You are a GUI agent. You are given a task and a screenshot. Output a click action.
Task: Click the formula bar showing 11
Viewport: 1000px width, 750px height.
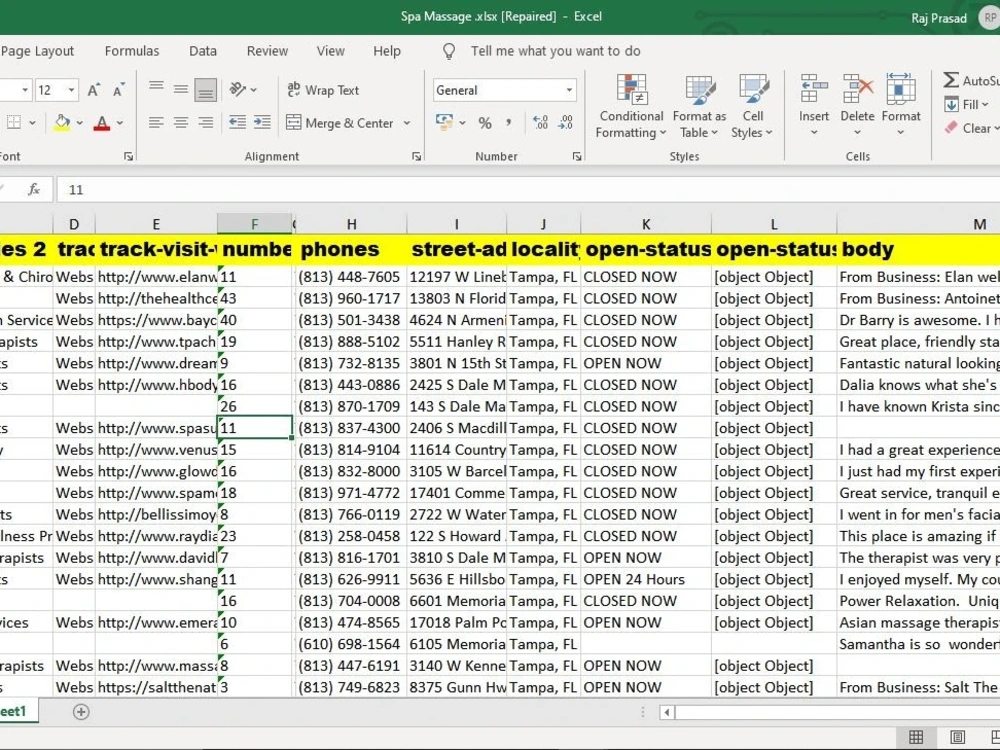click(528, 189)
